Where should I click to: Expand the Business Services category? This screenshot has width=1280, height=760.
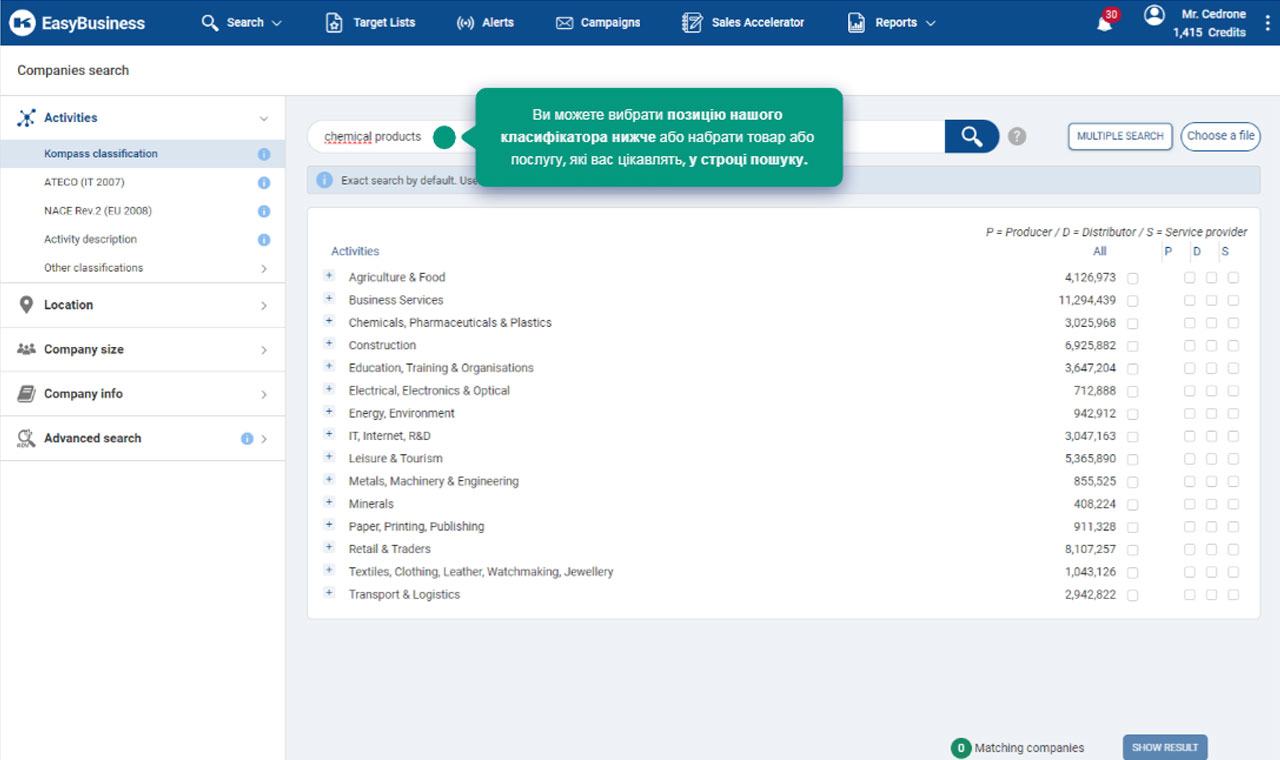pyautogui.click(x=329, y=299)
